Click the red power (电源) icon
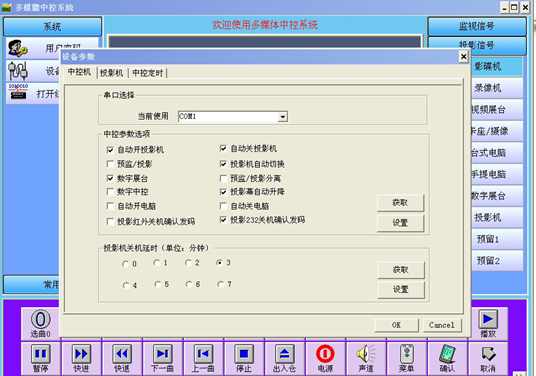Viewport: 536px width, 376px height. [325, 353]
